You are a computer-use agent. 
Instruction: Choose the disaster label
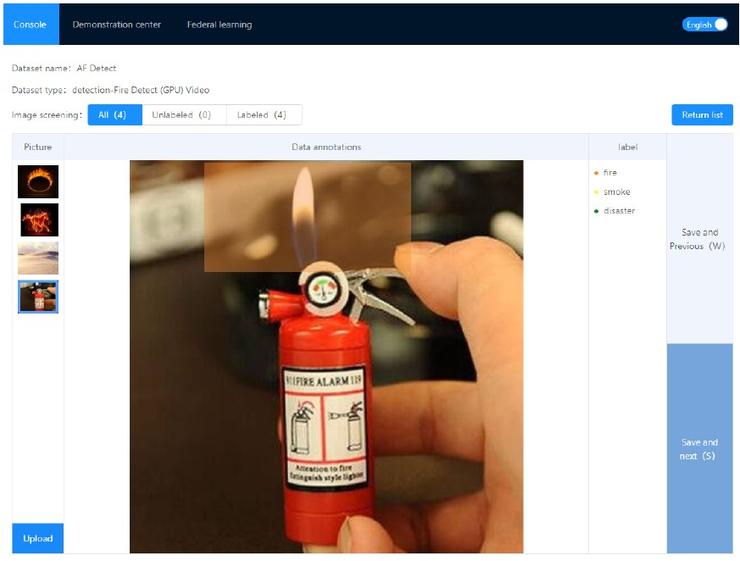click(619, 211)
